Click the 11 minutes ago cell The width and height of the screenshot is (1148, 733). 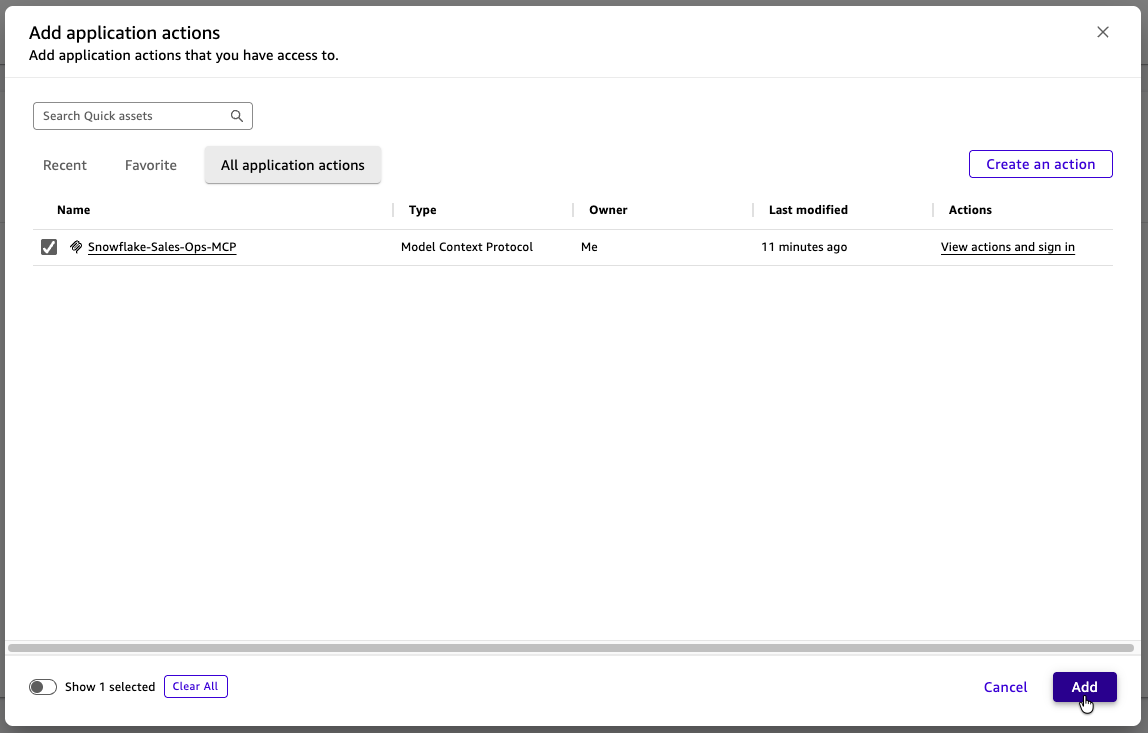click(x=804, y=247)
